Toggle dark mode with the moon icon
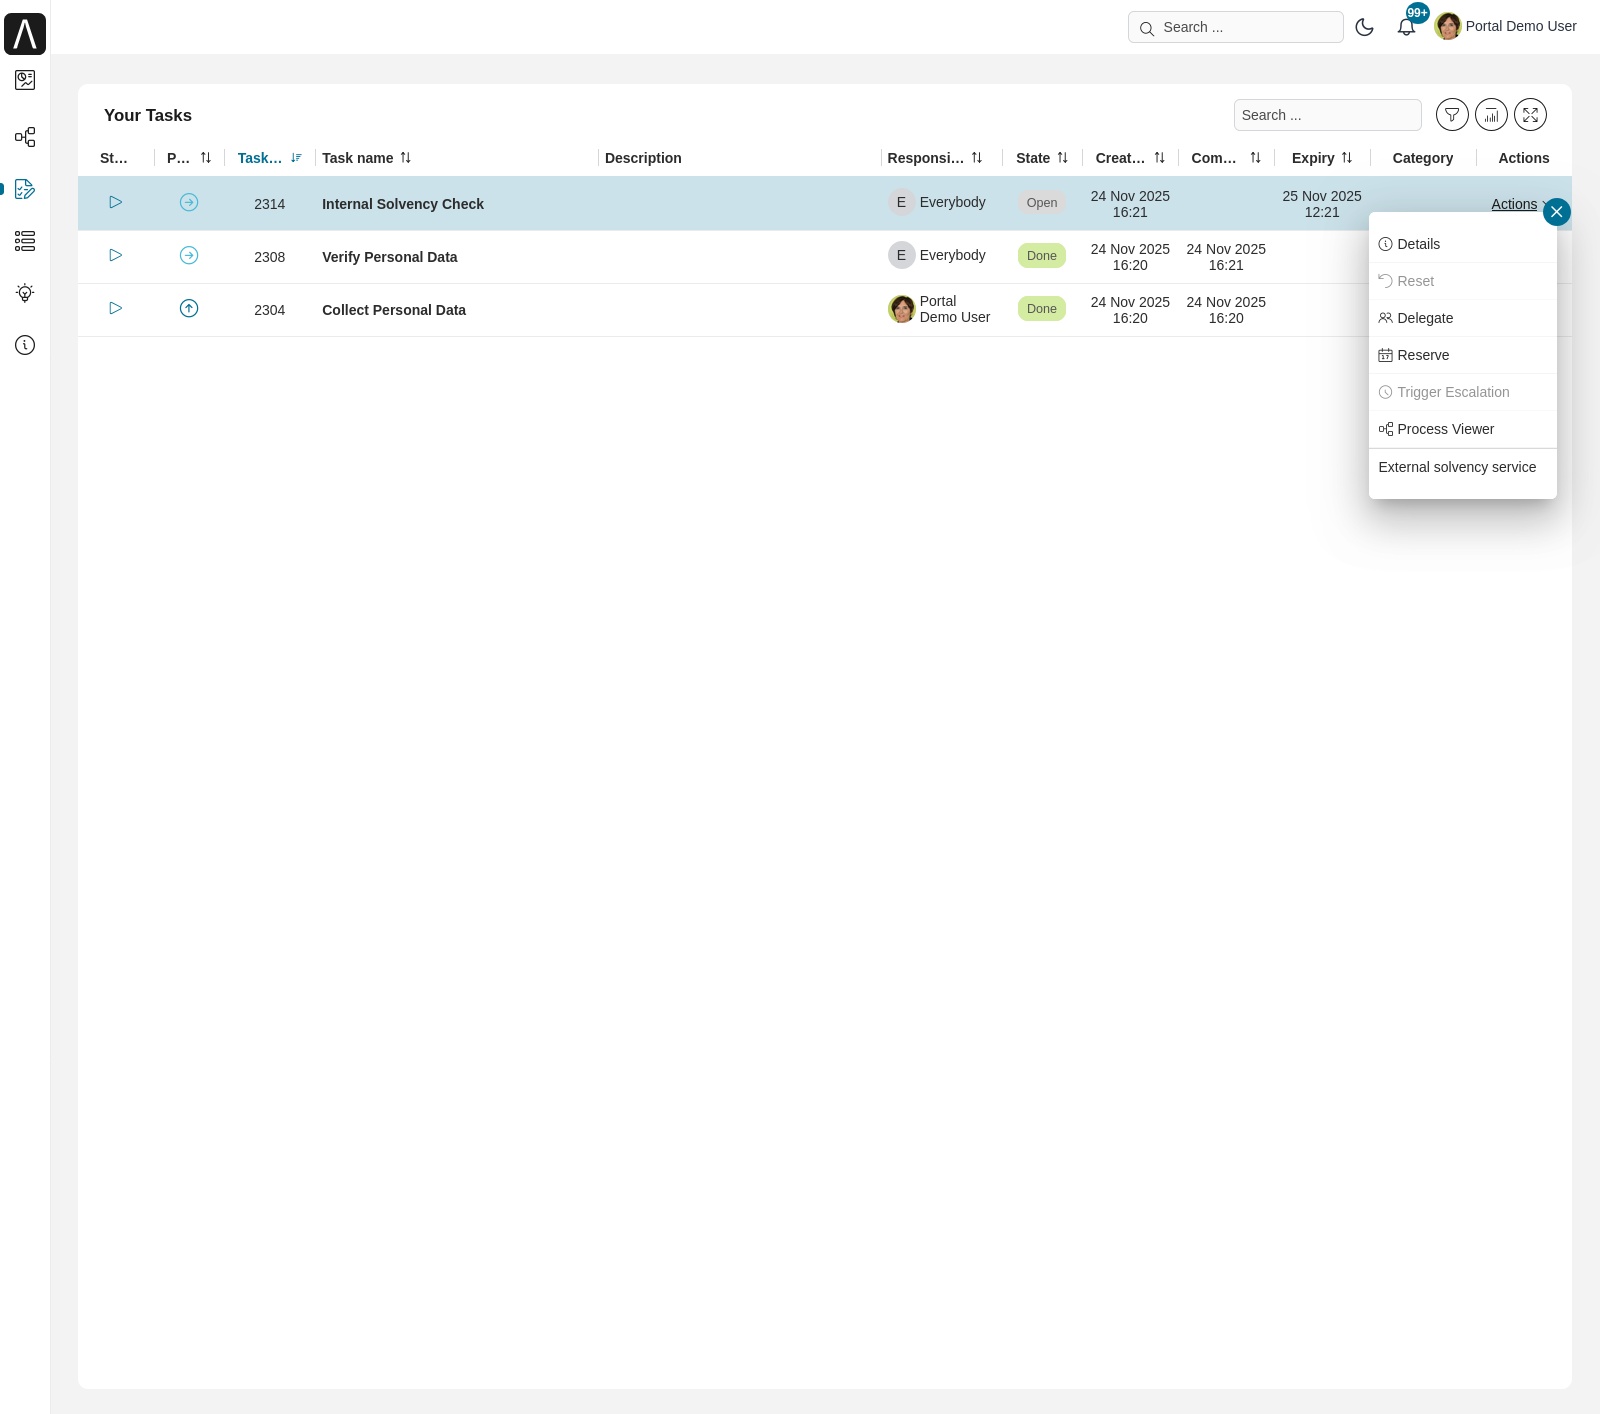Image resolution: width=1600 pixels, height=1414 pixels. (x=1364, y=27)
